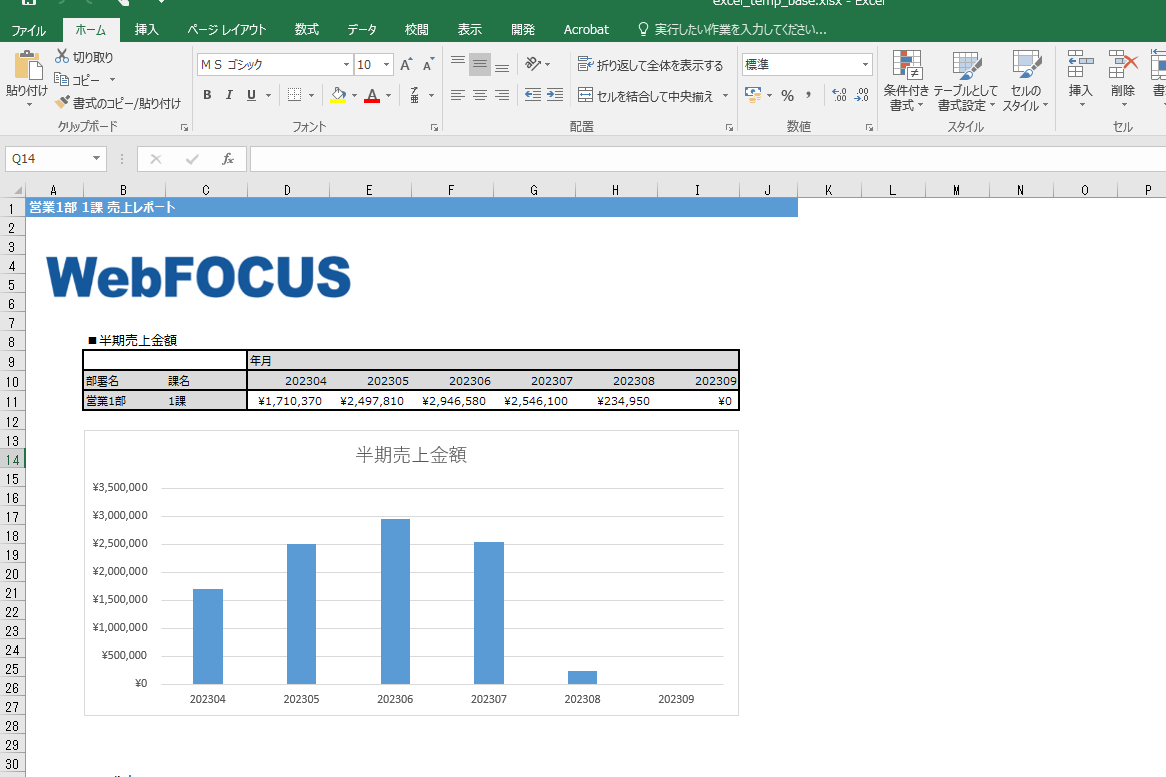Screen dimensions: 1166x777
Task: Open Cell Styles (セルのスタイル)
Action: pos(1025,81)
